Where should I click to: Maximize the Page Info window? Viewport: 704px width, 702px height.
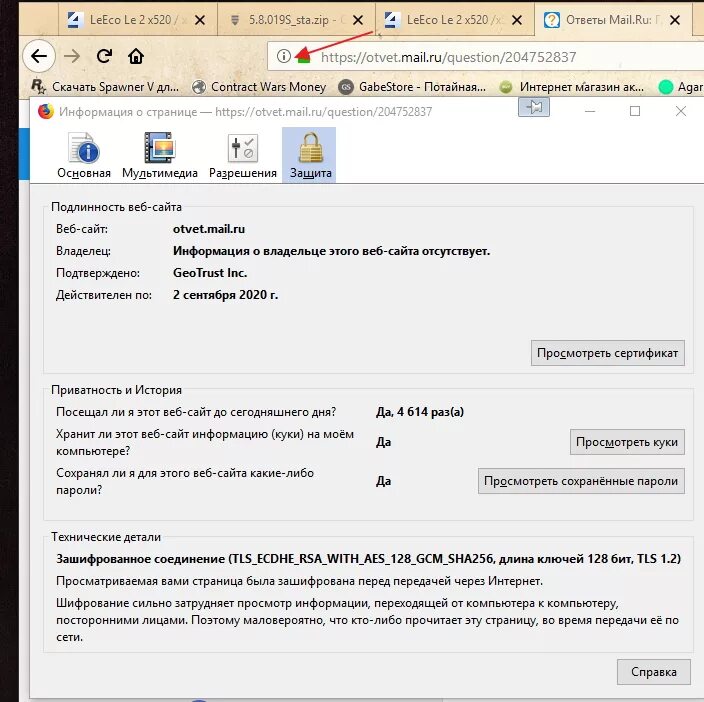pyautogui.click(x=634, y=111)
